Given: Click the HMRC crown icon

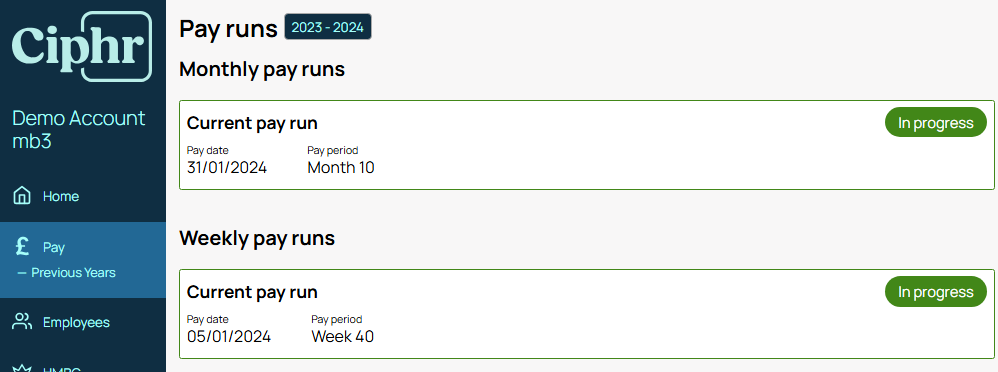Looking at the screenshot, I should coord(22,369).
